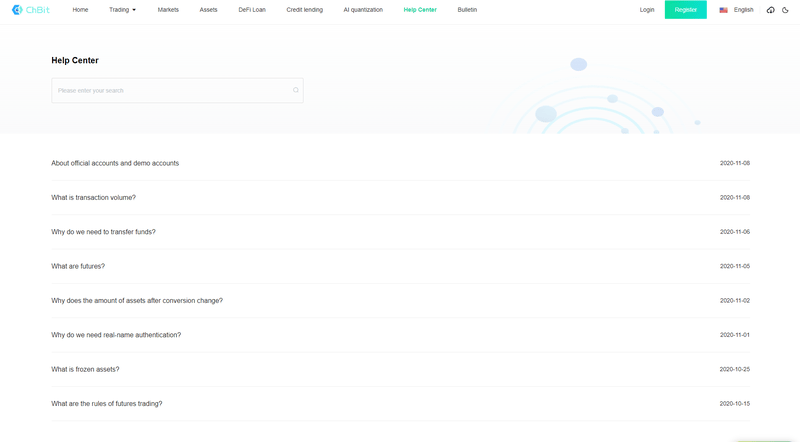Image resolution: width=800 pixels, height=442 pixels.
Task: Click the Login link
Action: pos(647,10)
